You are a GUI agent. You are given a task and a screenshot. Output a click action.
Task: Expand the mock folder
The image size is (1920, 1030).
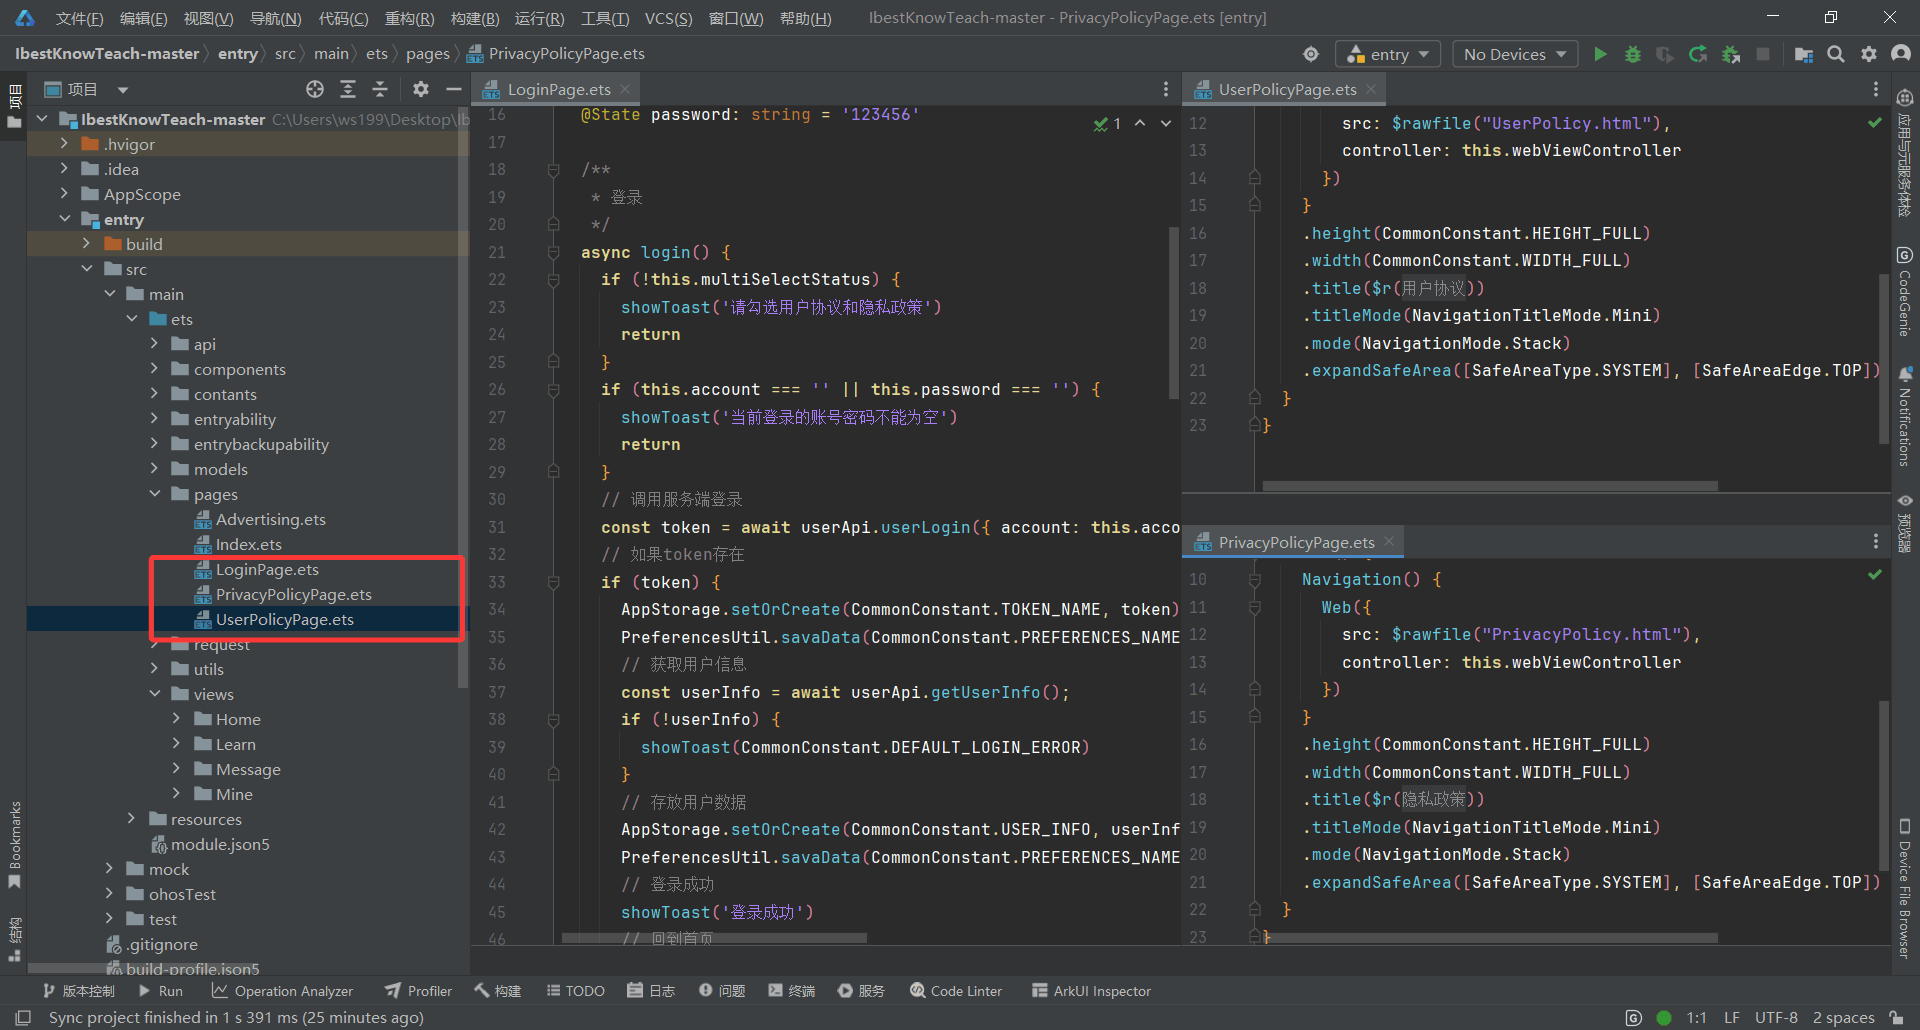point(109,869)
